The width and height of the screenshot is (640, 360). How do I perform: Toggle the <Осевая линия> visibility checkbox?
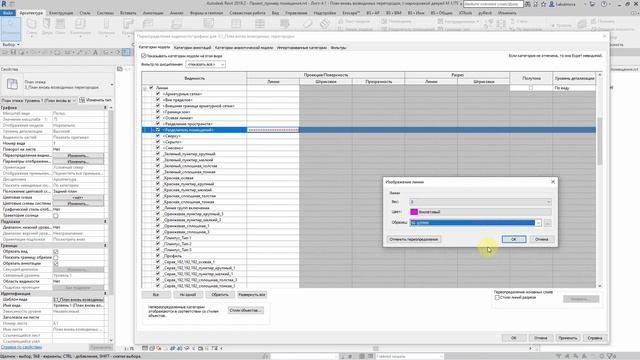[158, 118]
